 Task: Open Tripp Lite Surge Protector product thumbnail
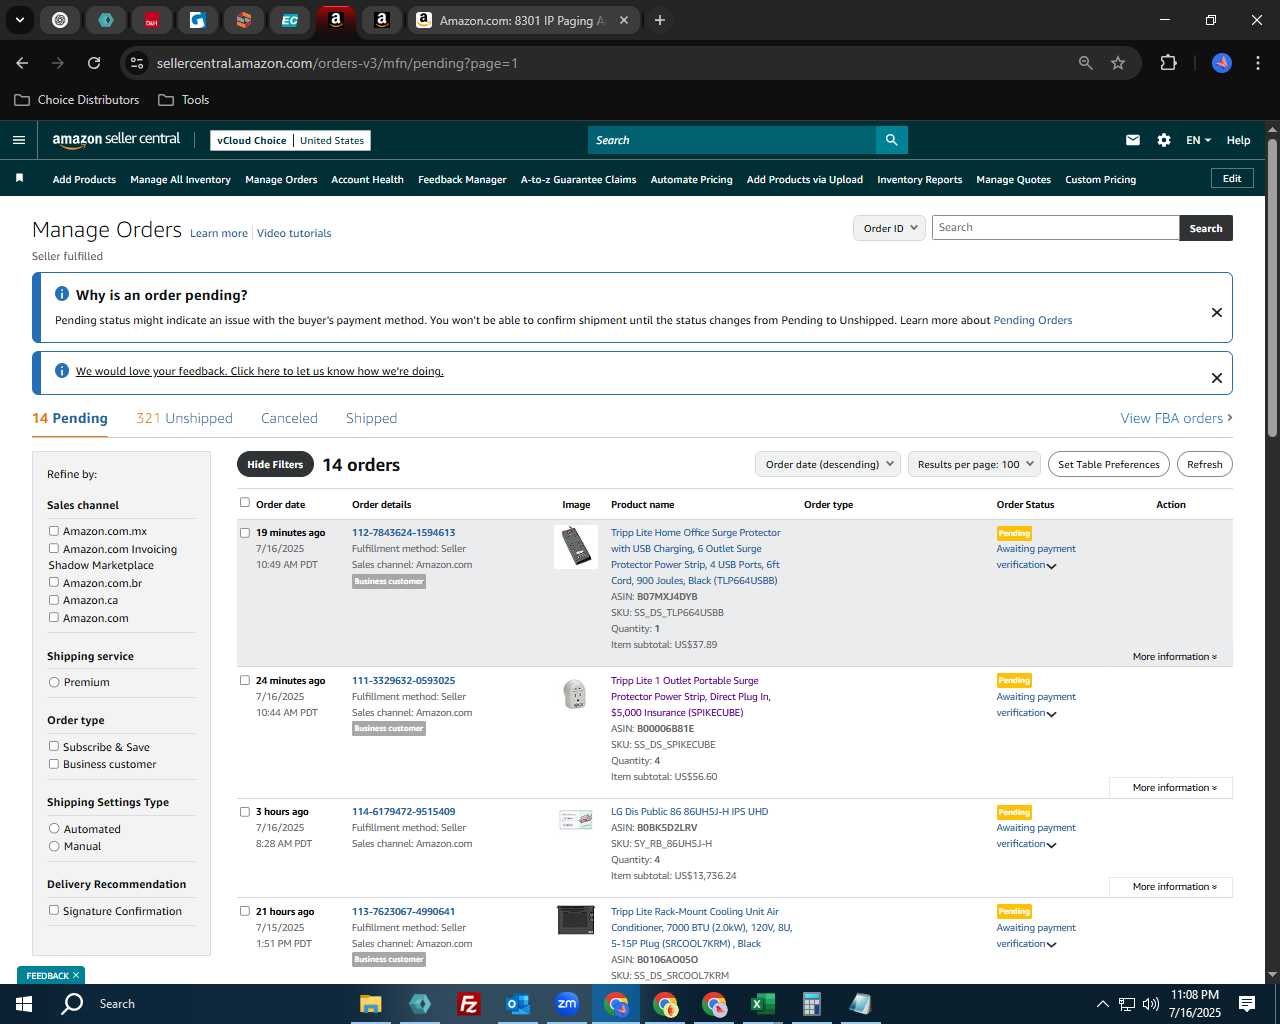click(x=576, y=547)
